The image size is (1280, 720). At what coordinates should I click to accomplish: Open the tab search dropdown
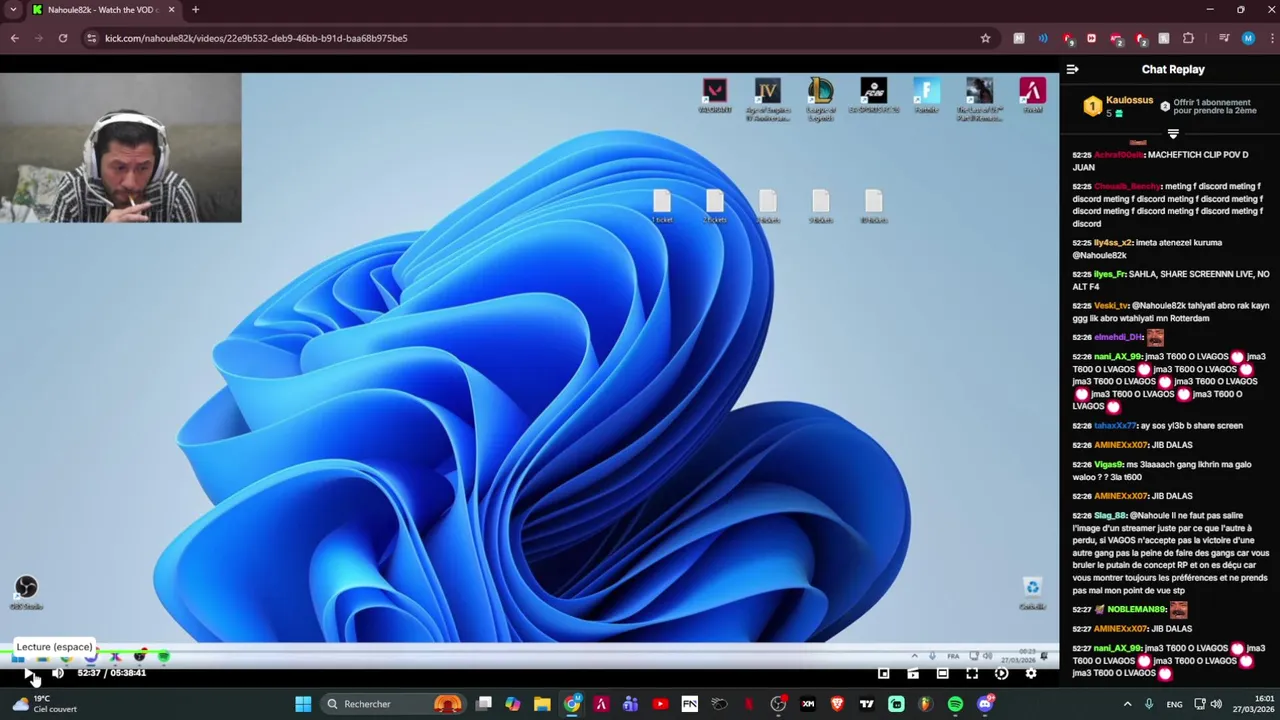tap(13, 10)
